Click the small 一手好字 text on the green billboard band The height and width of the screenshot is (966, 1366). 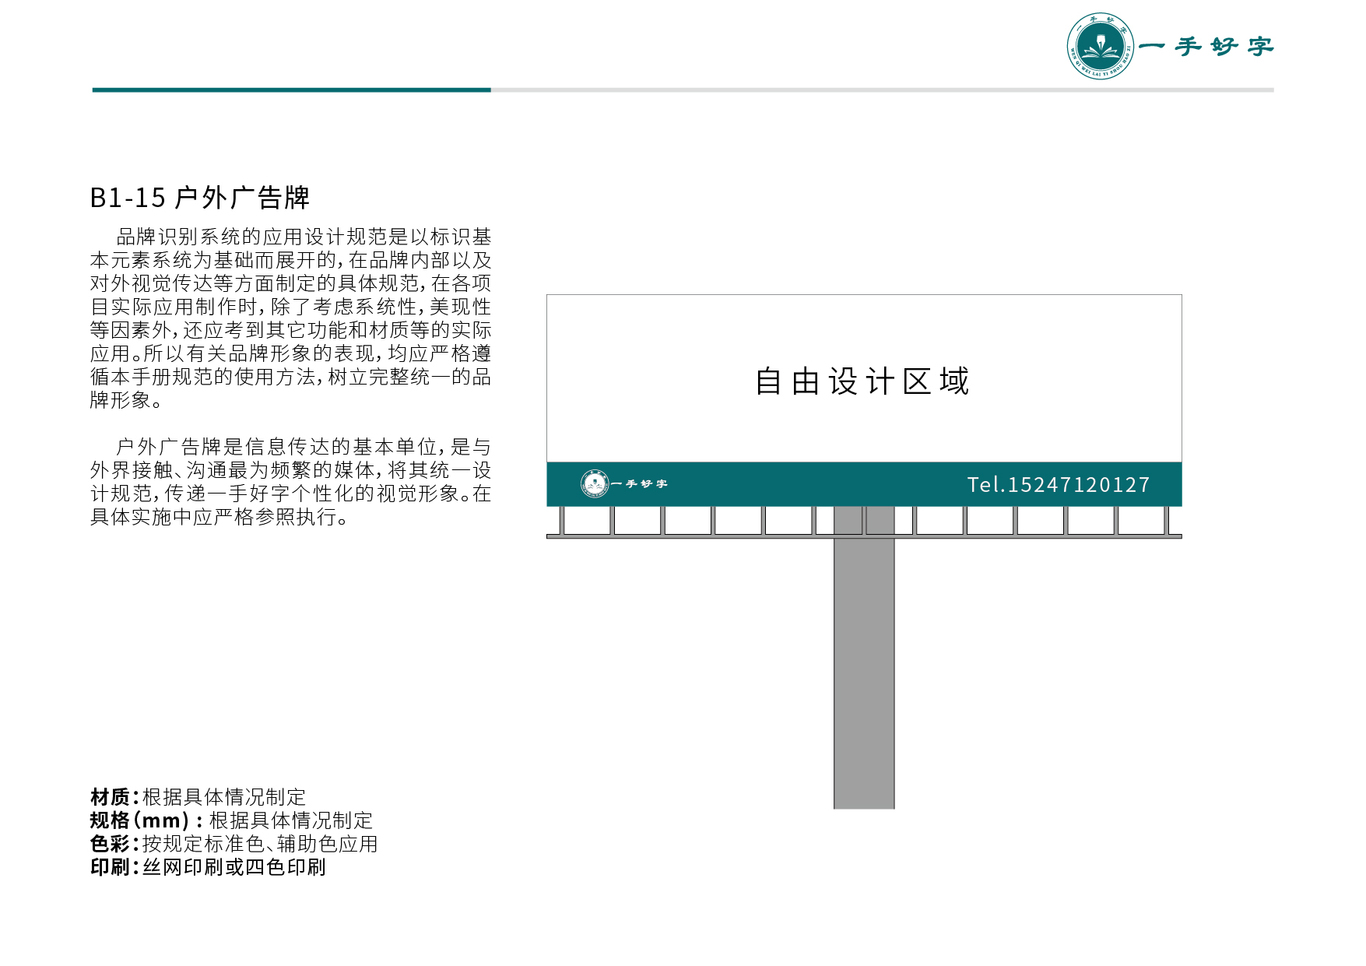tap(640, 484)
